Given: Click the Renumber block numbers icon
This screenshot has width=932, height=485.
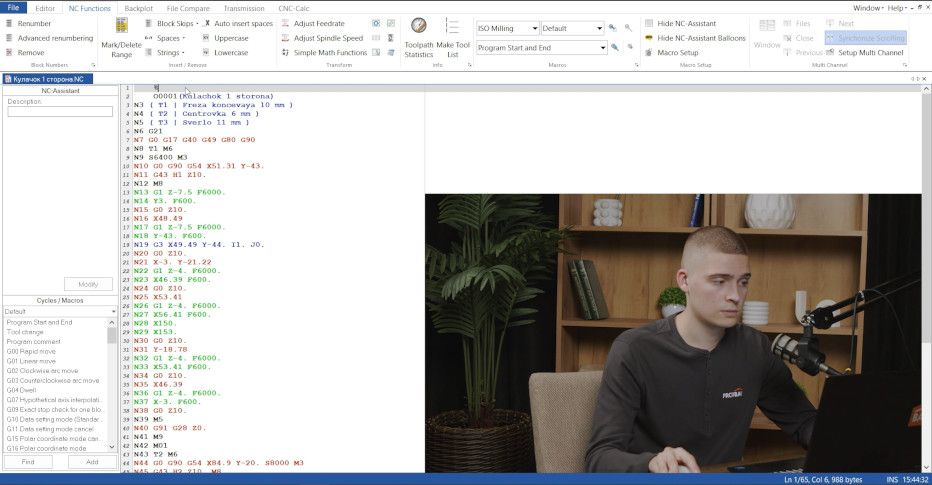Looking at the screenshot, I should pos(9,23).
